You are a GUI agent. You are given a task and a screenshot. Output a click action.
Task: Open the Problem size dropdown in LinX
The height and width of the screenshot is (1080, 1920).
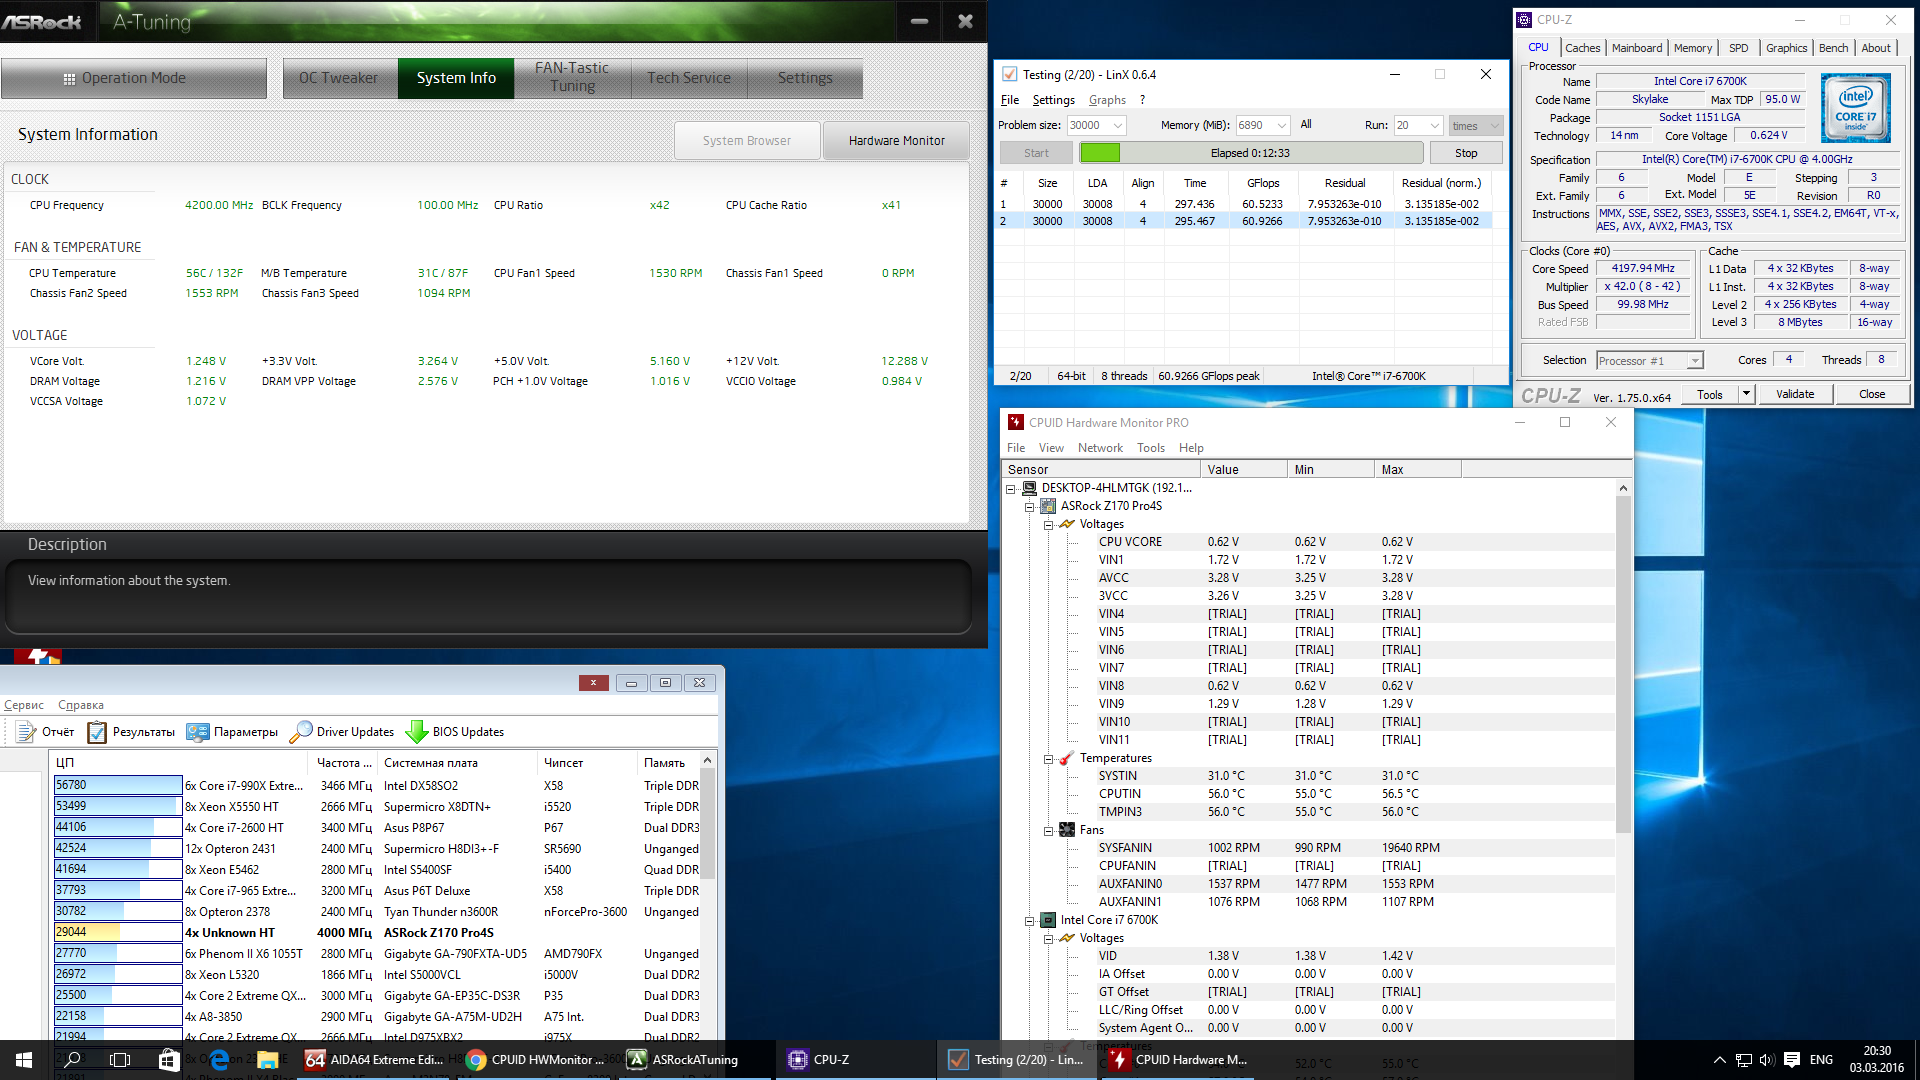pos(1118,126)
